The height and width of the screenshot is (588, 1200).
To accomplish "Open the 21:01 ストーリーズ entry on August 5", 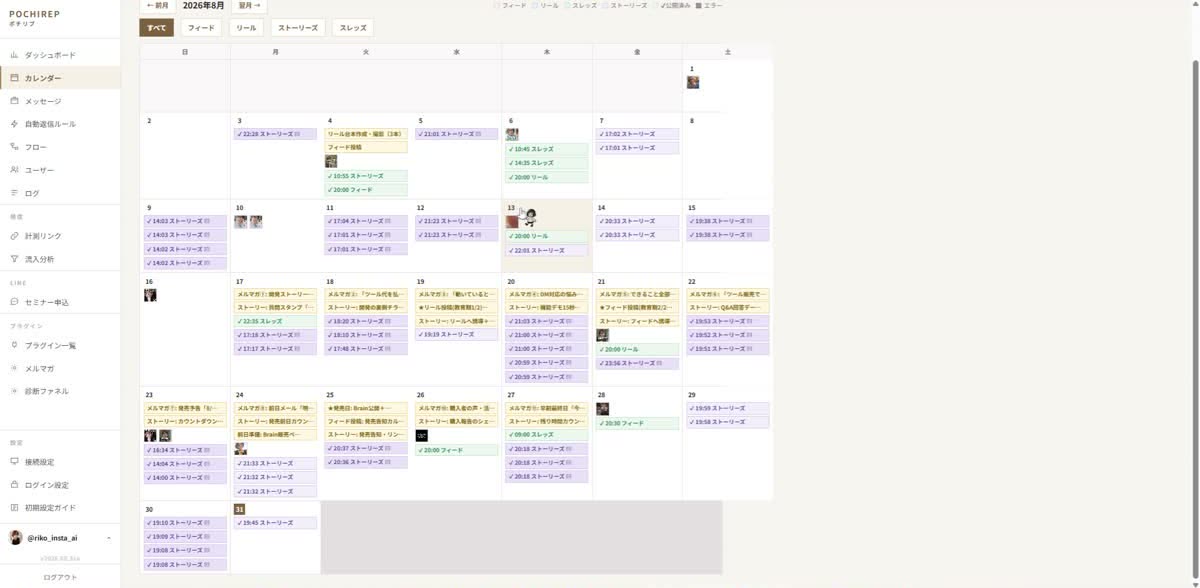I will pos(456,134).
